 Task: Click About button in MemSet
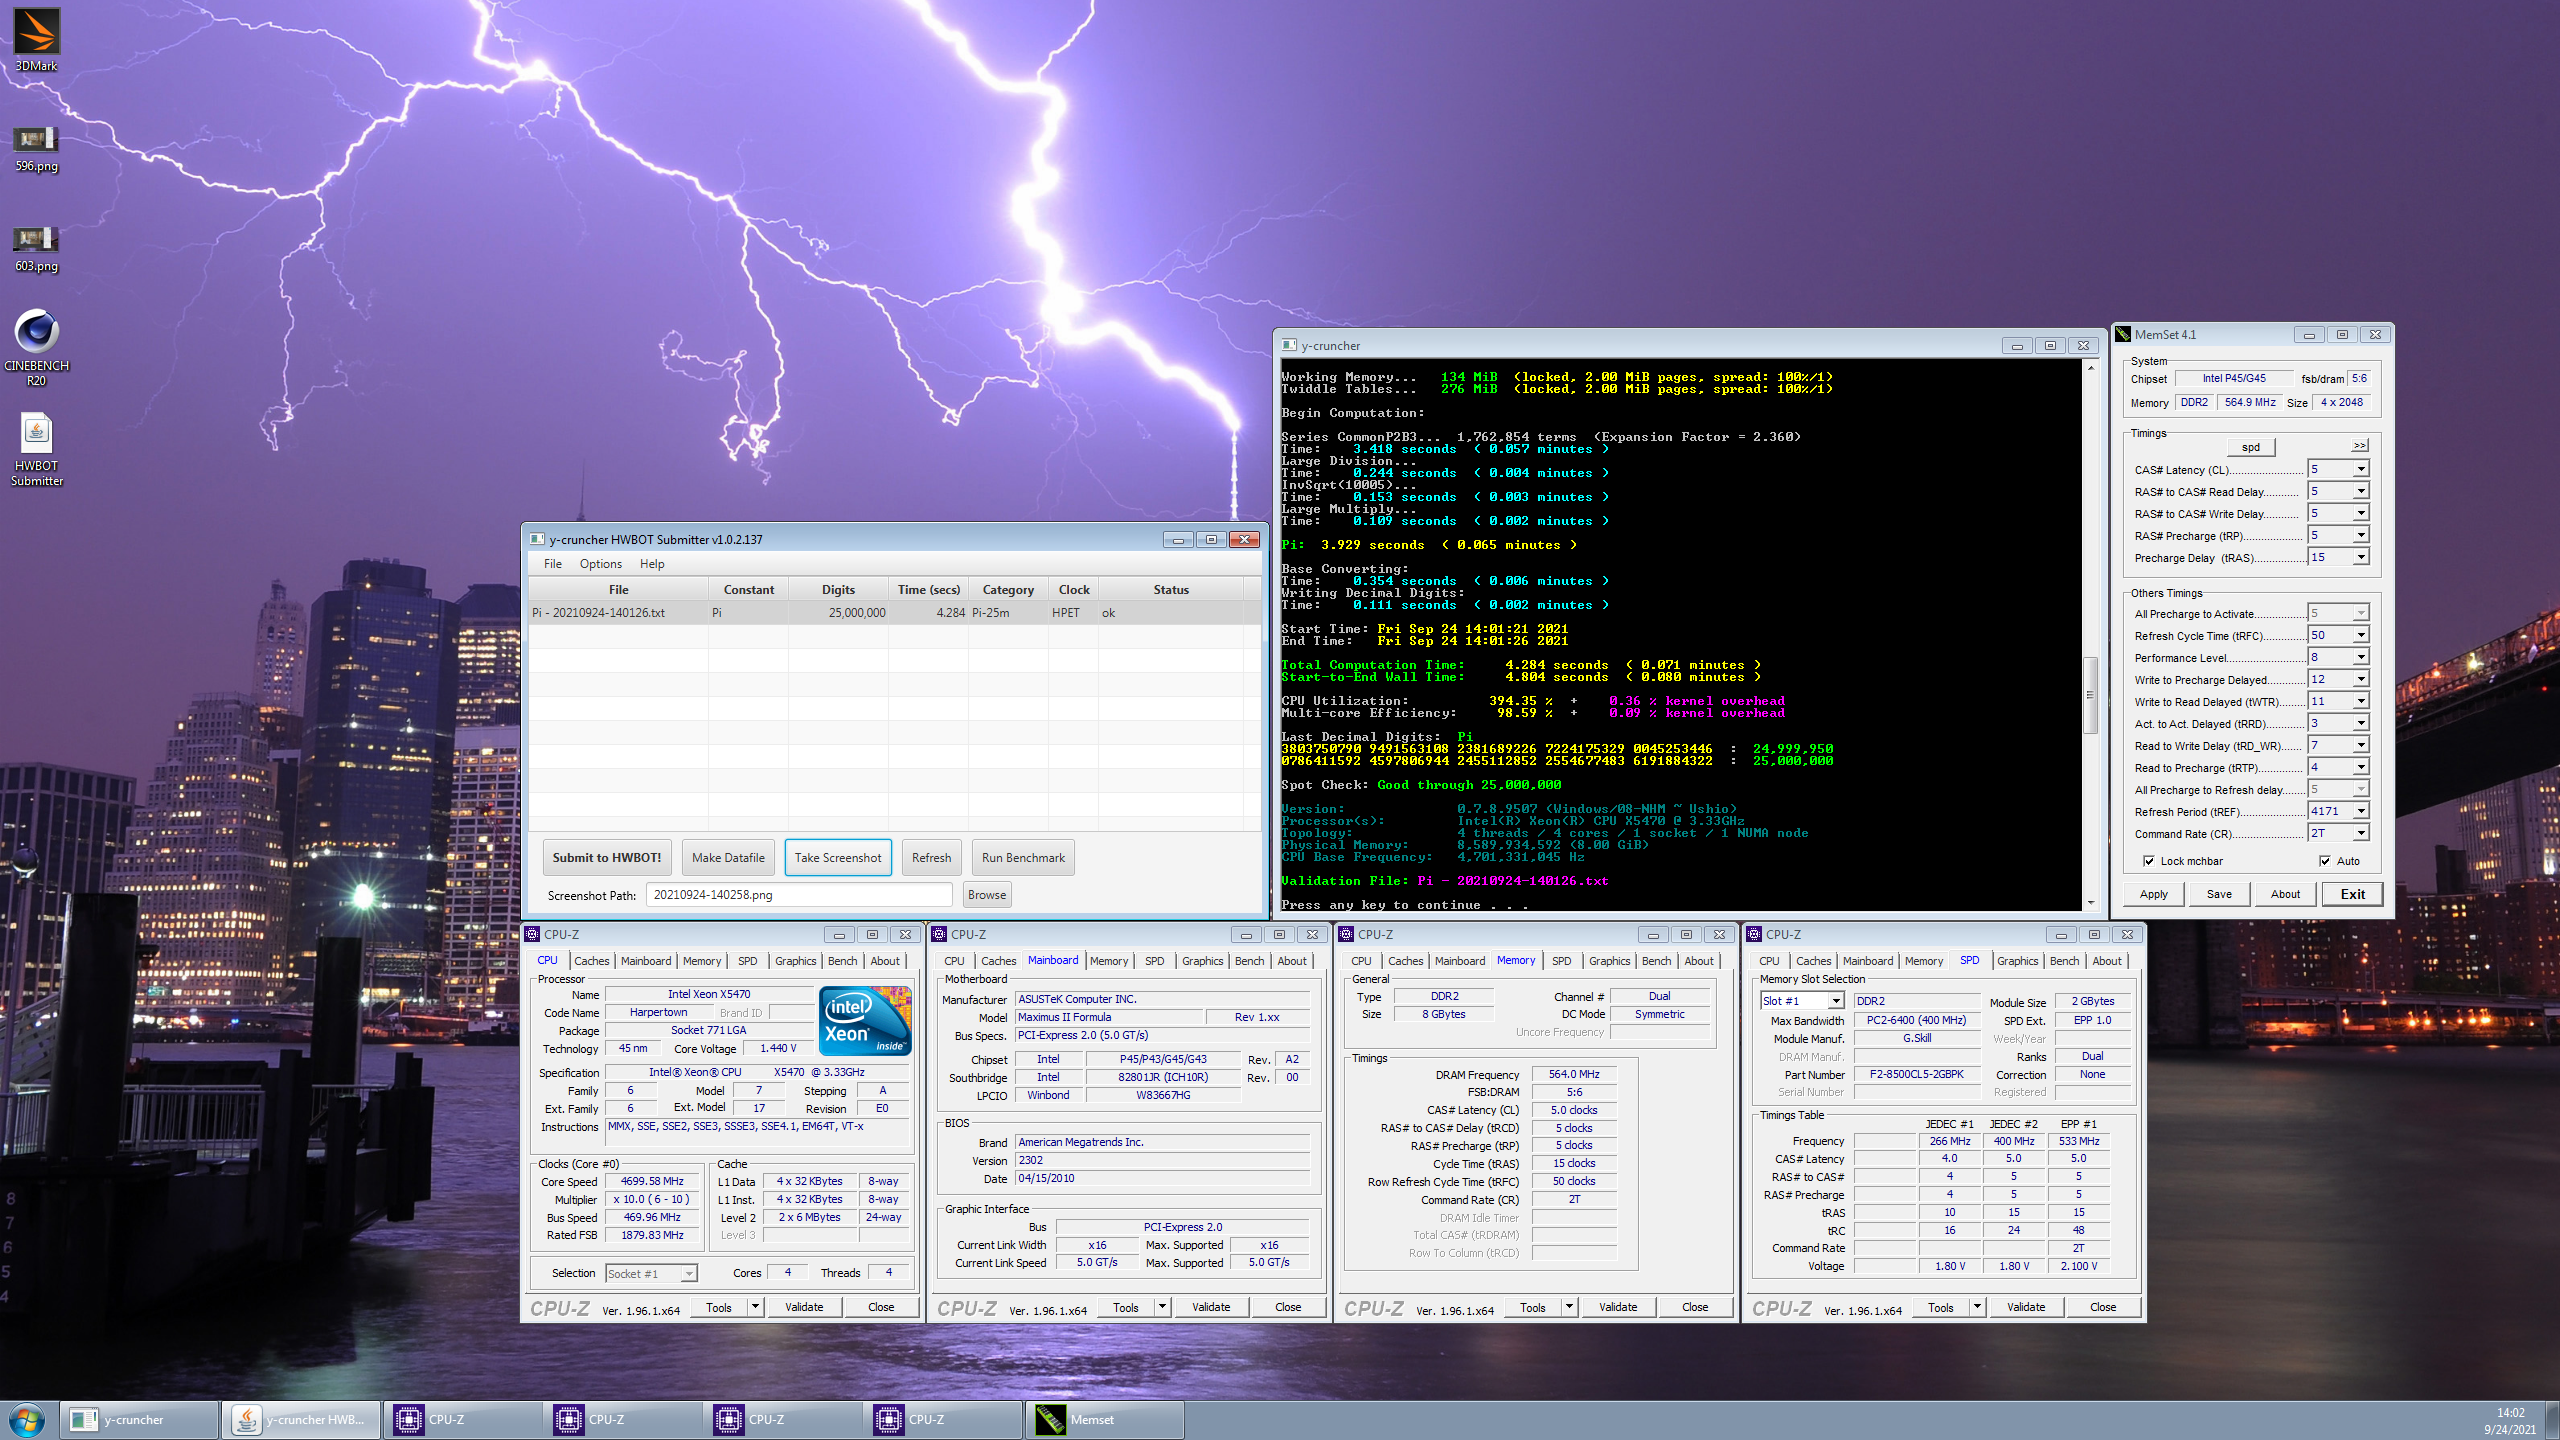(x=2285, y=894)
